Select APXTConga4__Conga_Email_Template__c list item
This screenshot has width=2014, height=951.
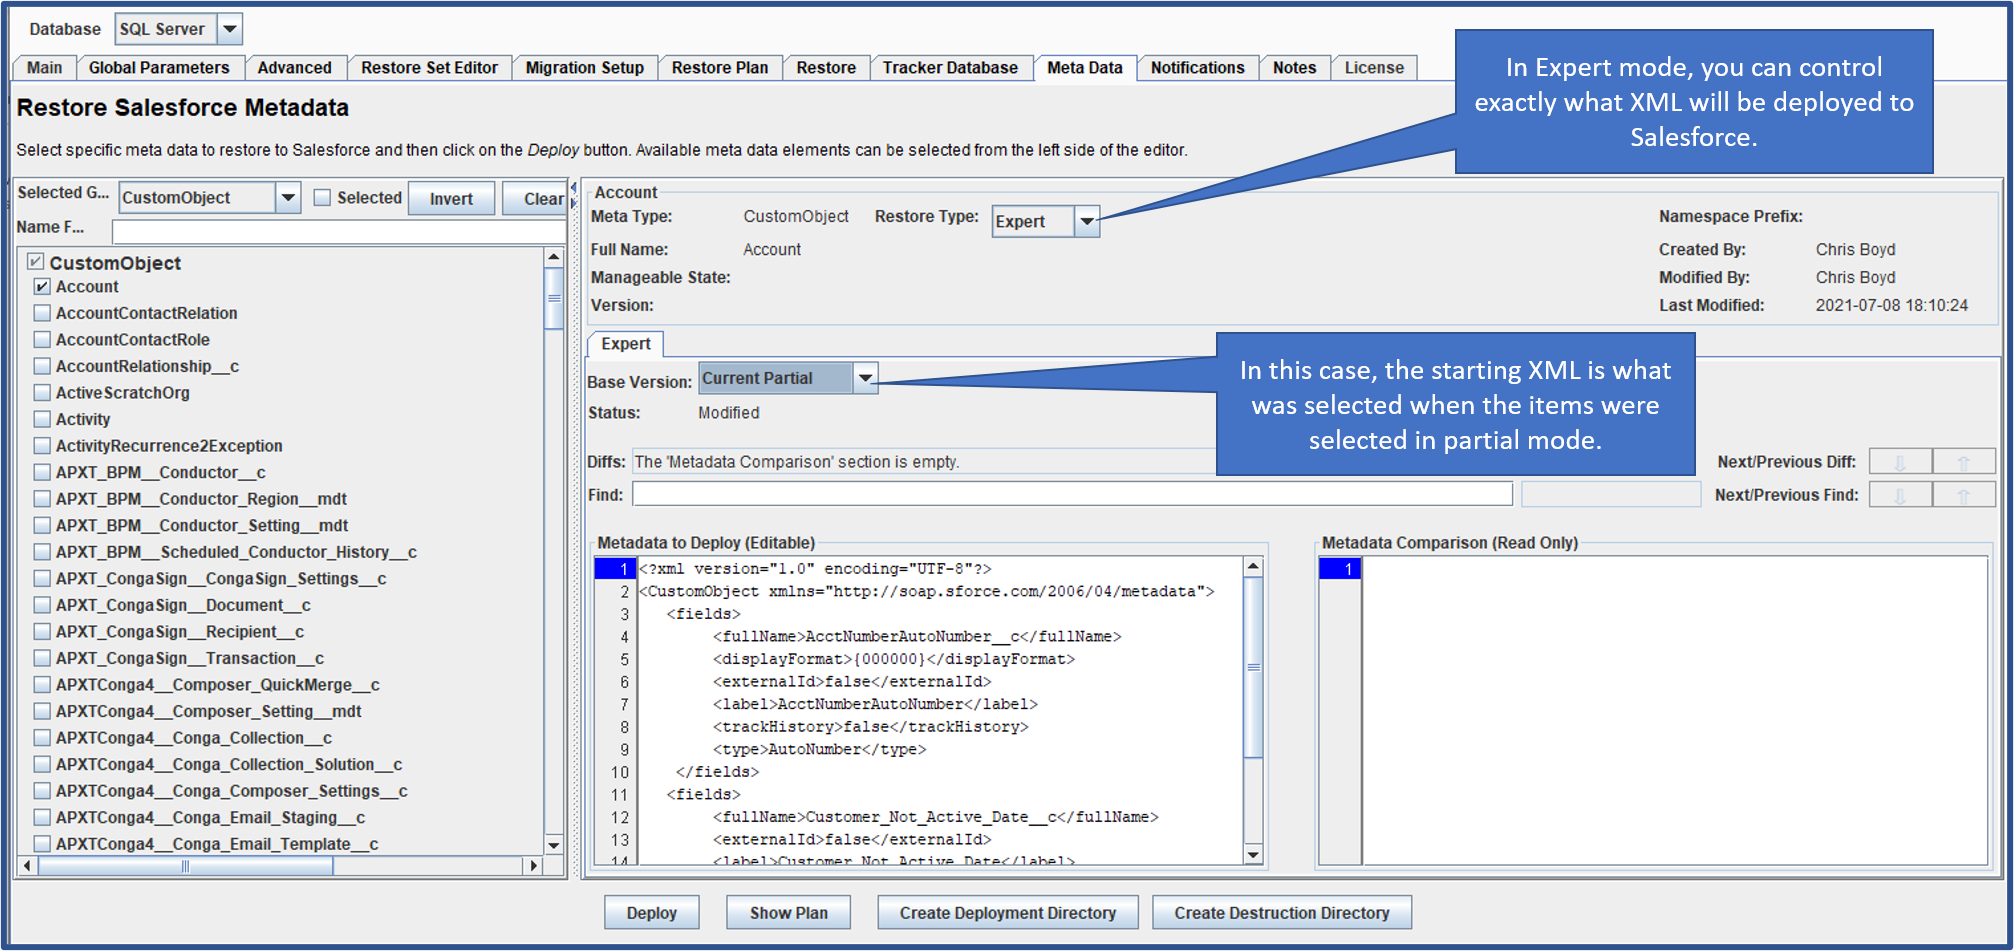click(217, 844)
